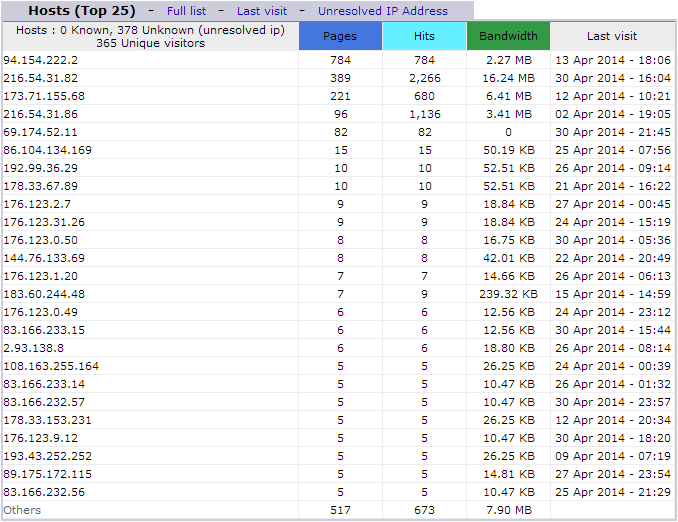Select host 176.123.1.20
Viewport: 678px width, 522px height.
41,276
